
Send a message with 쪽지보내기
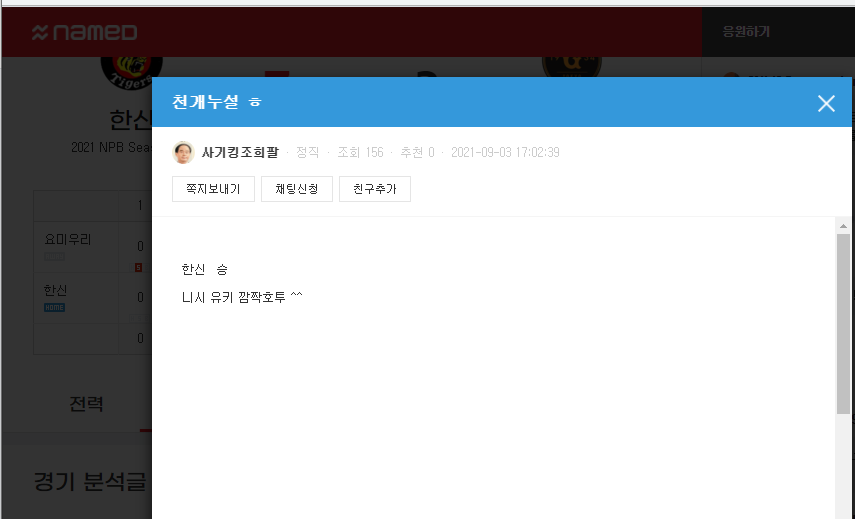tap(213, 189)
